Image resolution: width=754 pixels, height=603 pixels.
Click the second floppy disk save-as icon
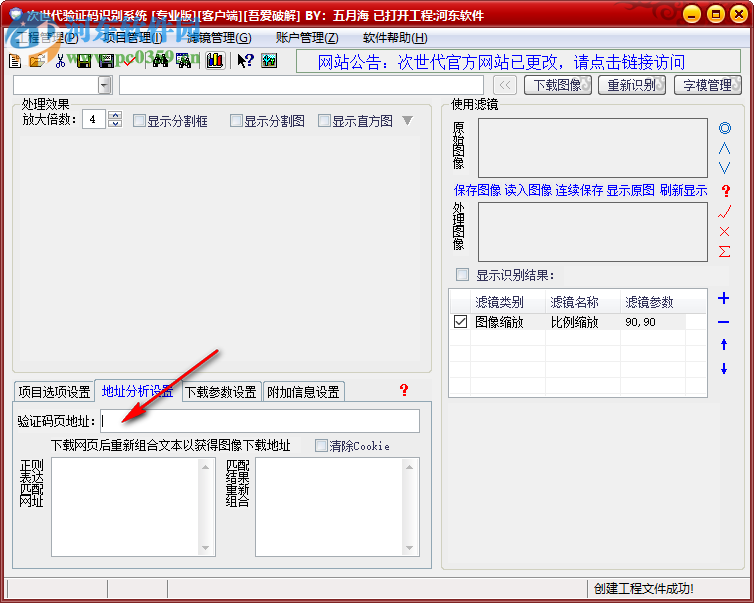106,61
